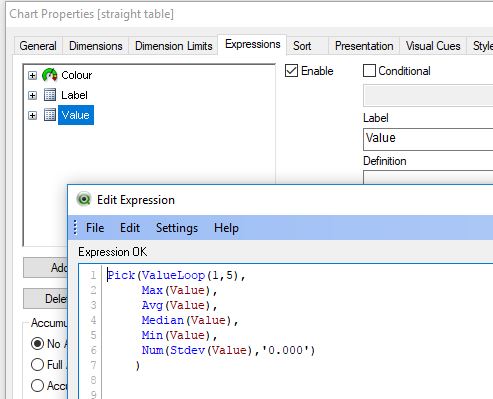Open the Edit menu in Edit Expression
493x399 pixels.
click(130, 228)
